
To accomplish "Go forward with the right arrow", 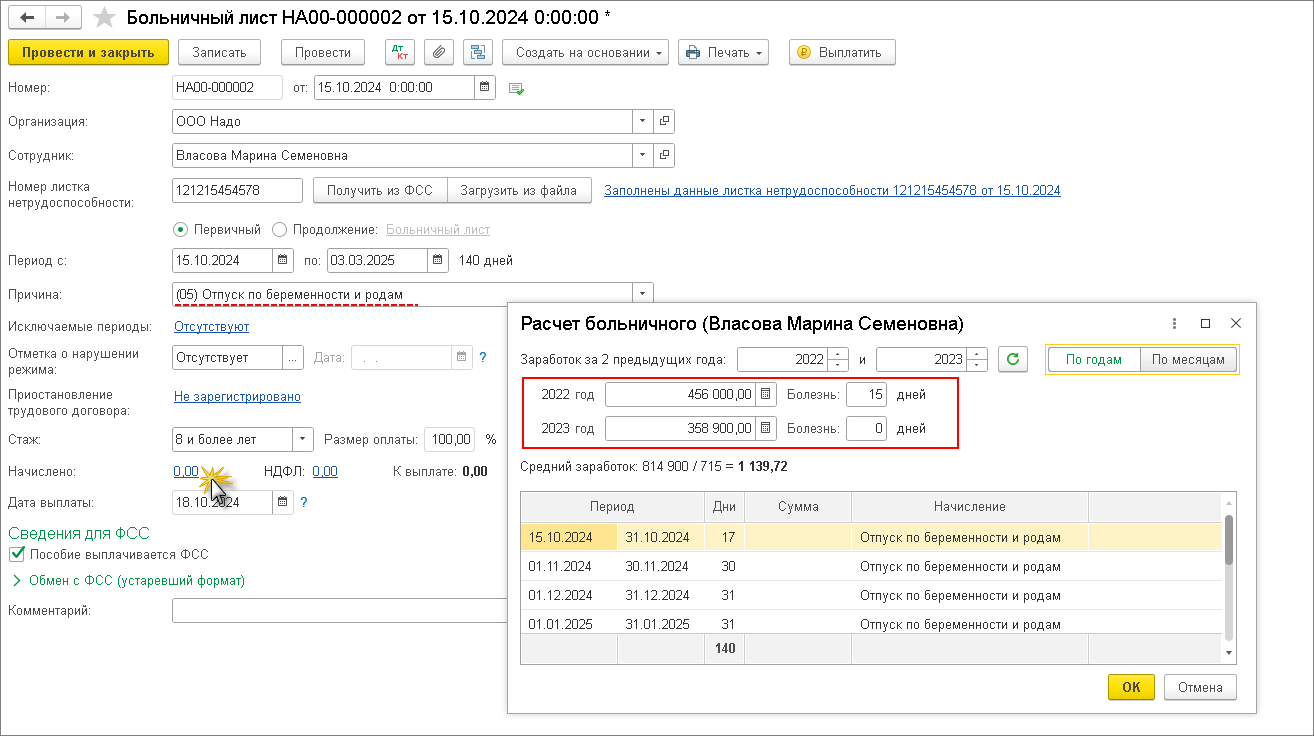I will coord(63,18).
